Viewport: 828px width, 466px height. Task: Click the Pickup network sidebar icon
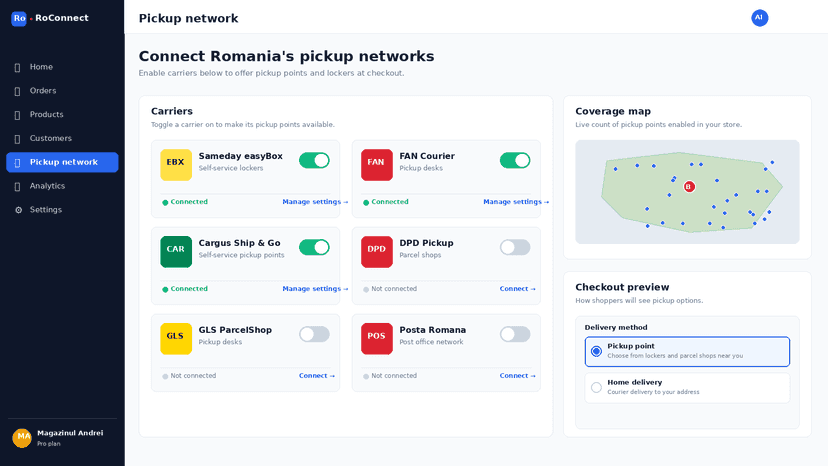coord(17,163)
